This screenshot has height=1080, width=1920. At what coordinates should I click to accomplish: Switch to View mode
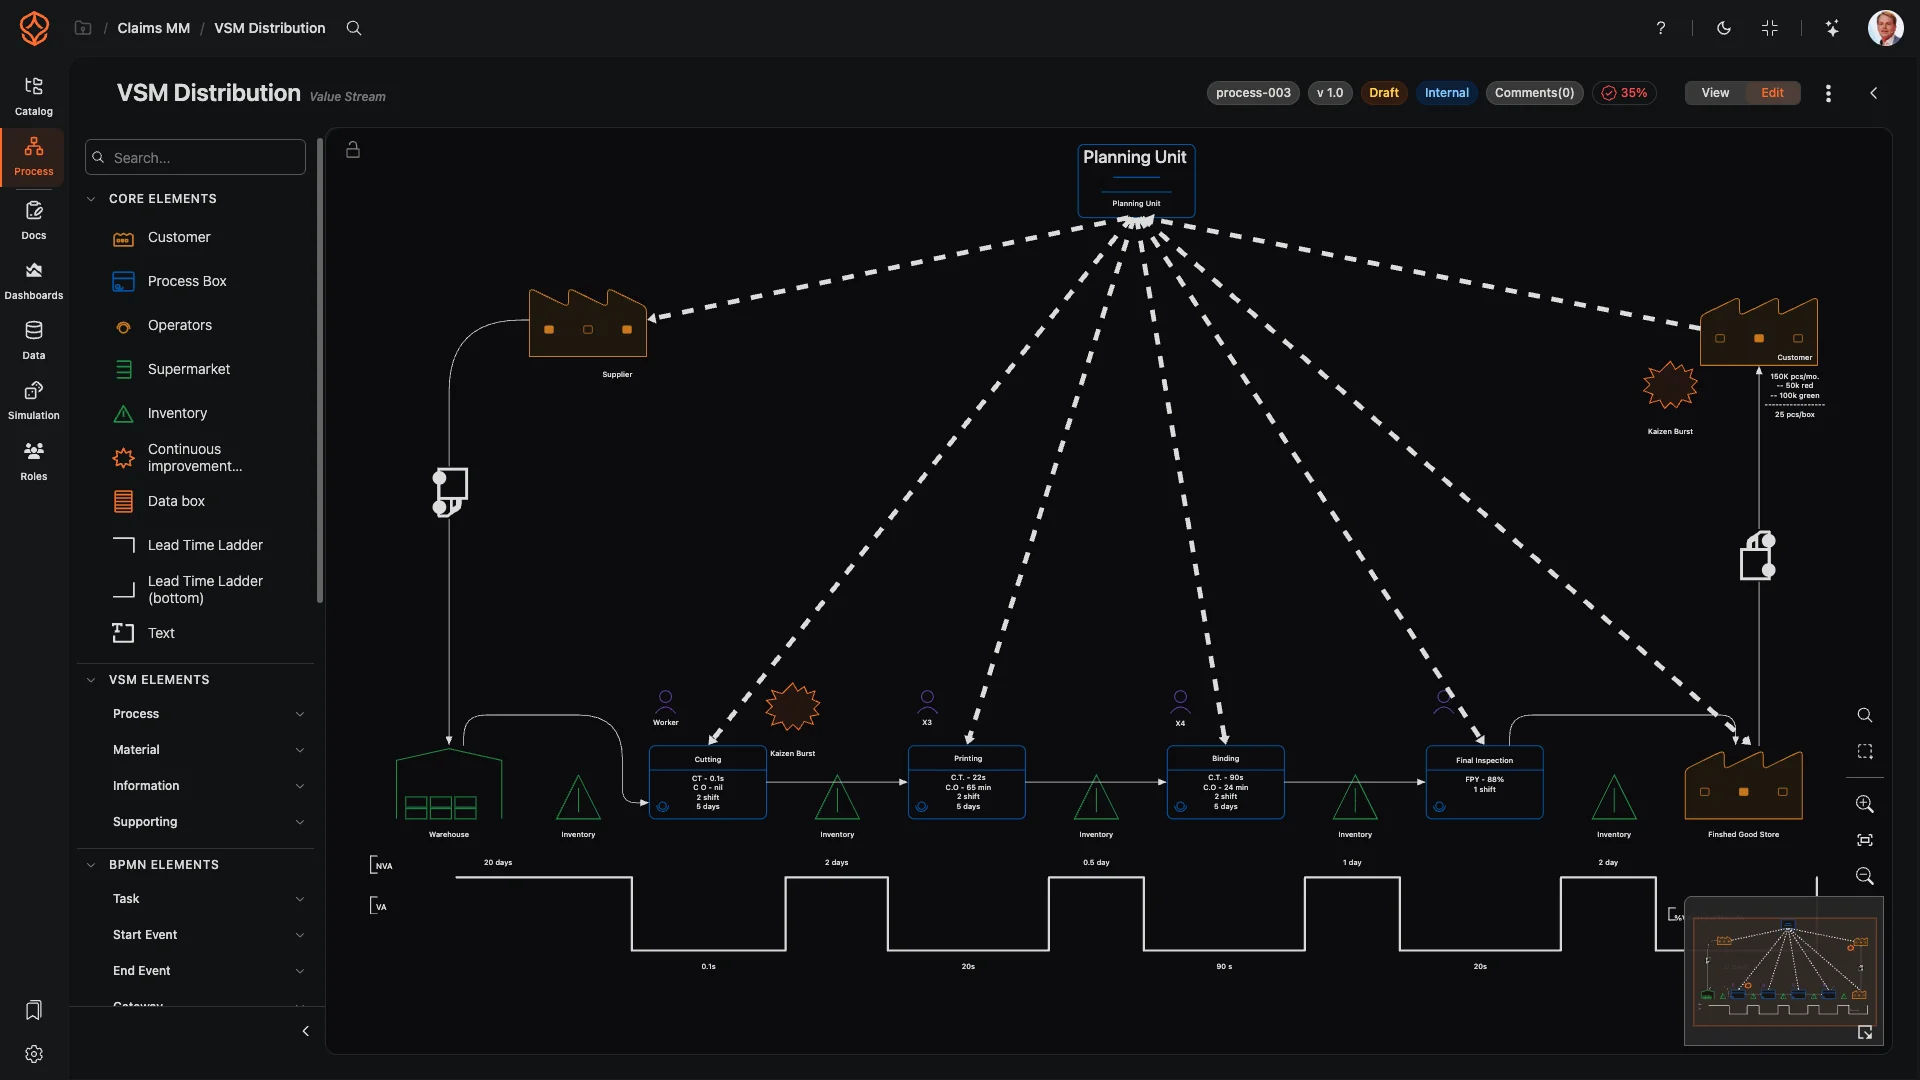1715,93
